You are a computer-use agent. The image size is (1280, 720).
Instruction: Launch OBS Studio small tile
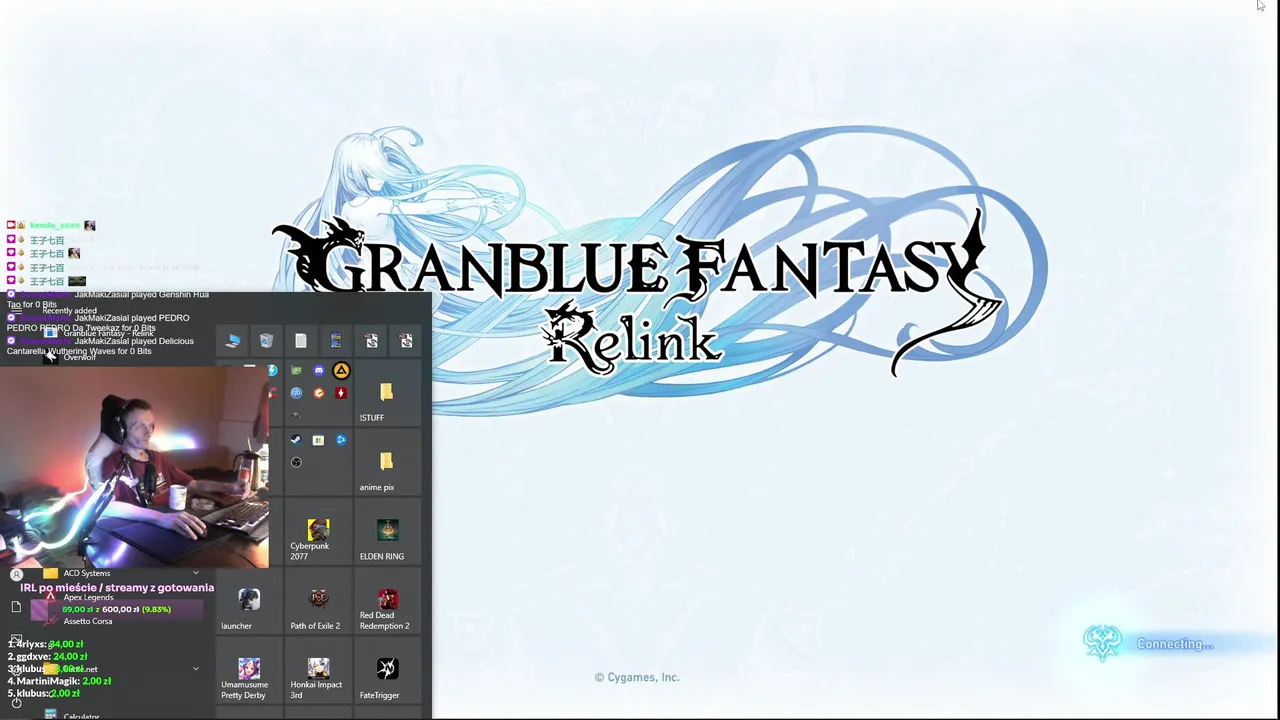296,462
